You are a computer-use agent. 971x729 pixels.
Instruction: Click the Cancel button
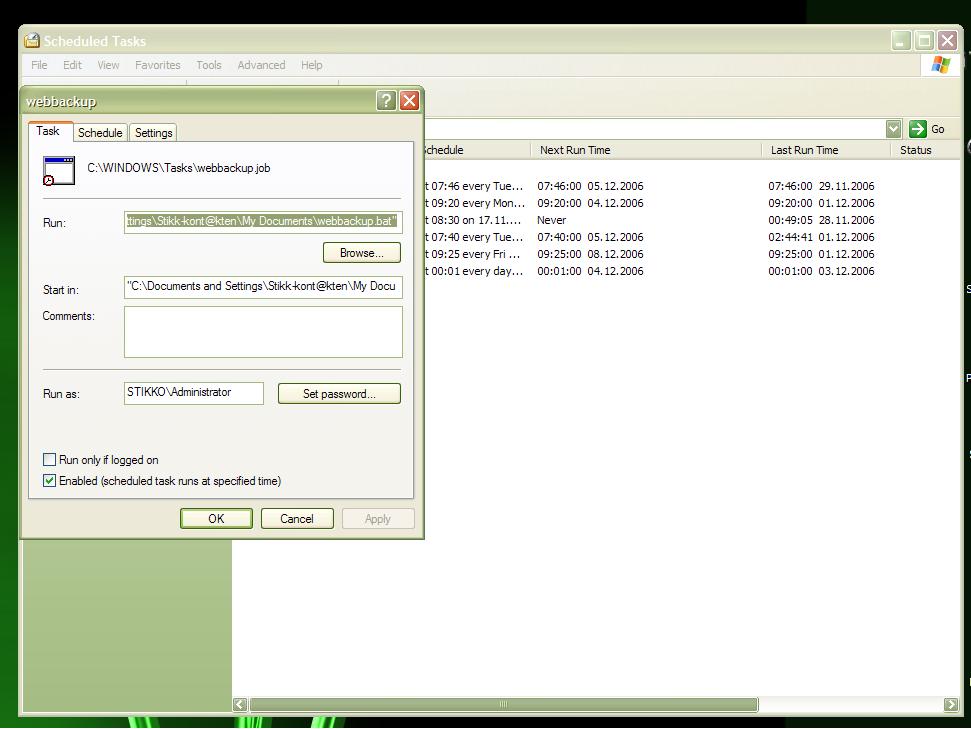coord(297,518)
